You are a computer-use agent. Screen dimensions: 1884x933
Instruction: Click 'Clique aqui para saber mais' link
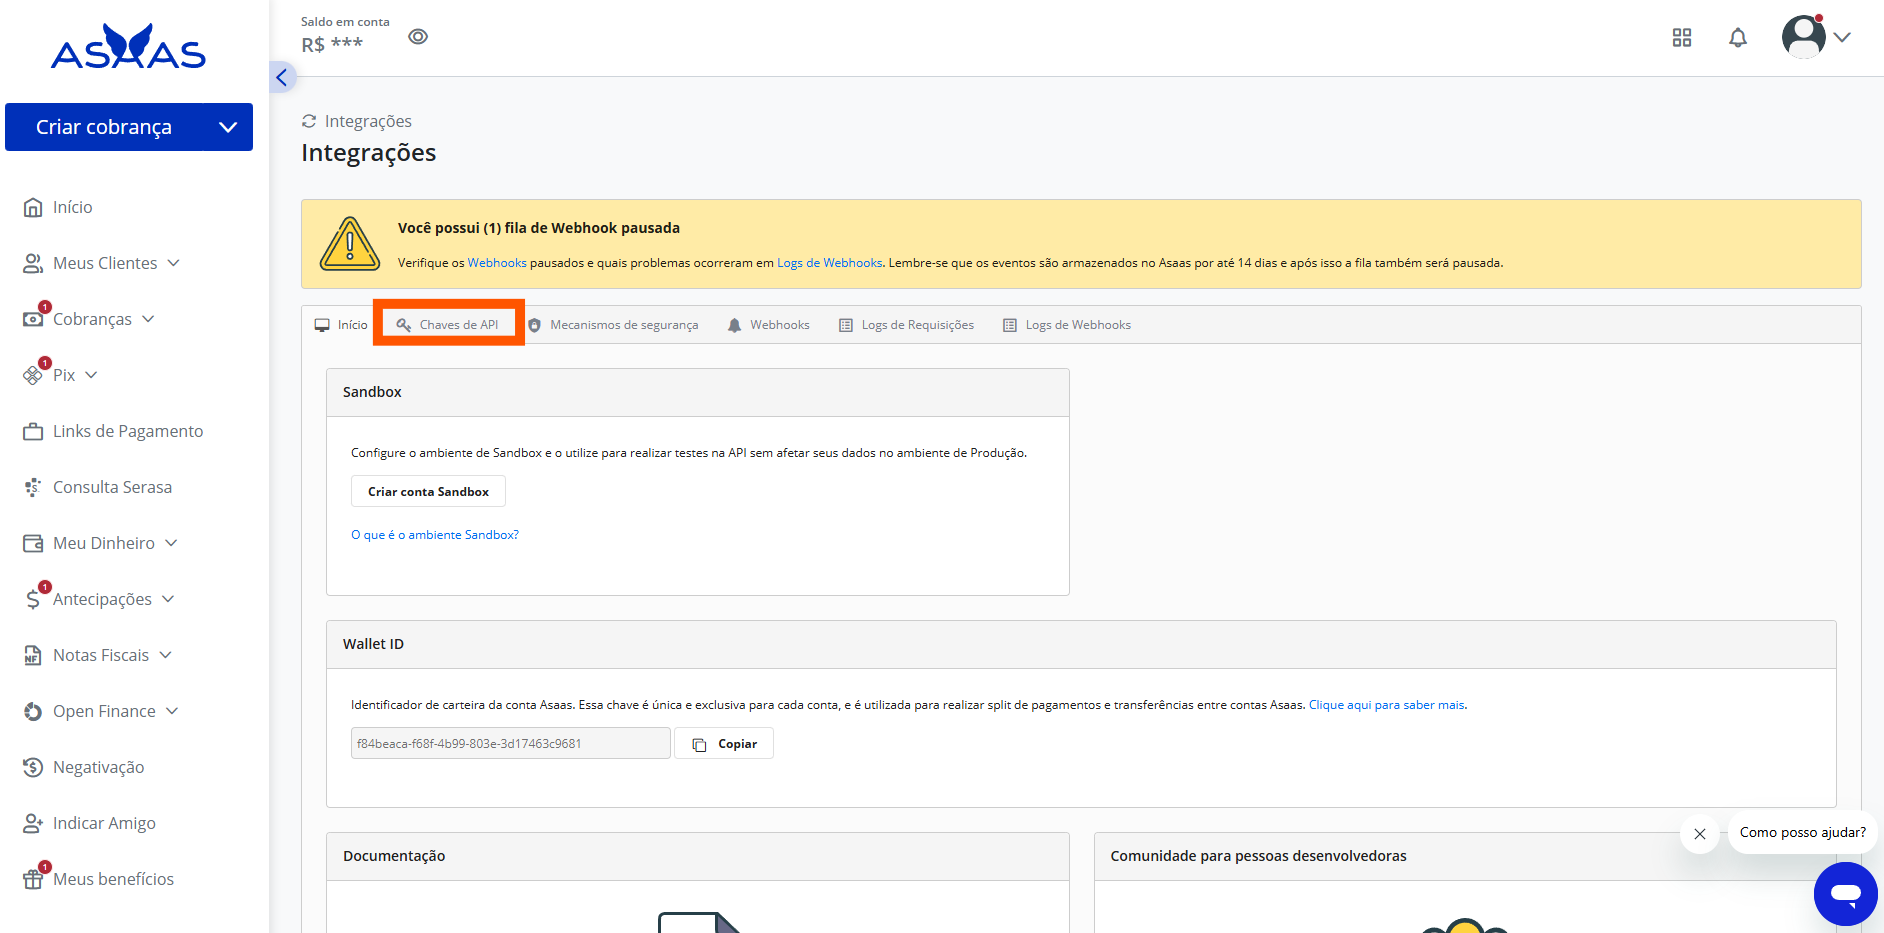coord(1387,705)
